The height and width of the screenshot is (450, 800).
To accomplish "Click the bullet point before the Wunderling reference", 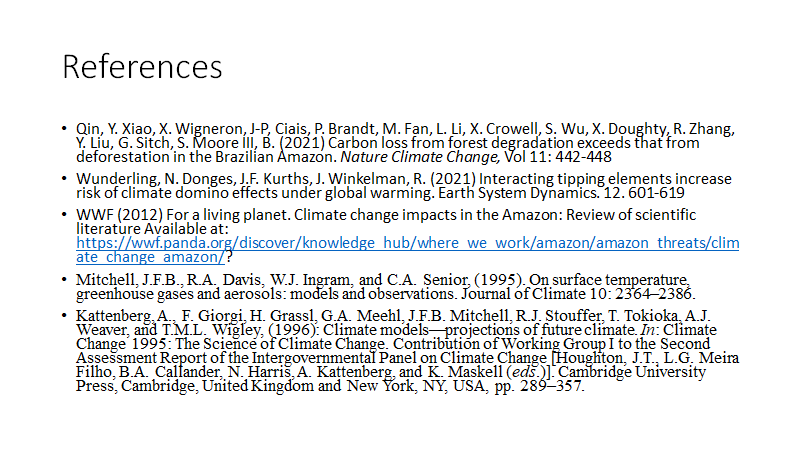I will pos(64,180).
